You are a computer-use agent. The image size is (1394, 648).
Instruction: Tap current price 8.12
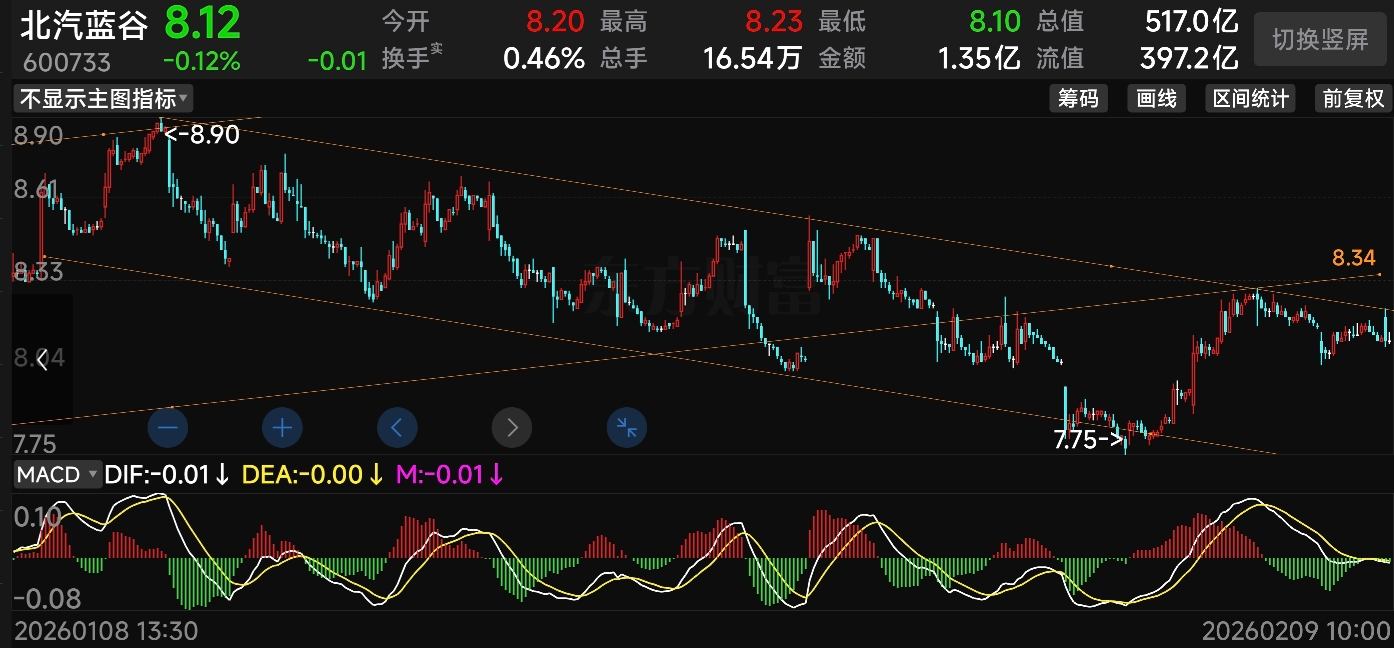click(x=202, y=22)
